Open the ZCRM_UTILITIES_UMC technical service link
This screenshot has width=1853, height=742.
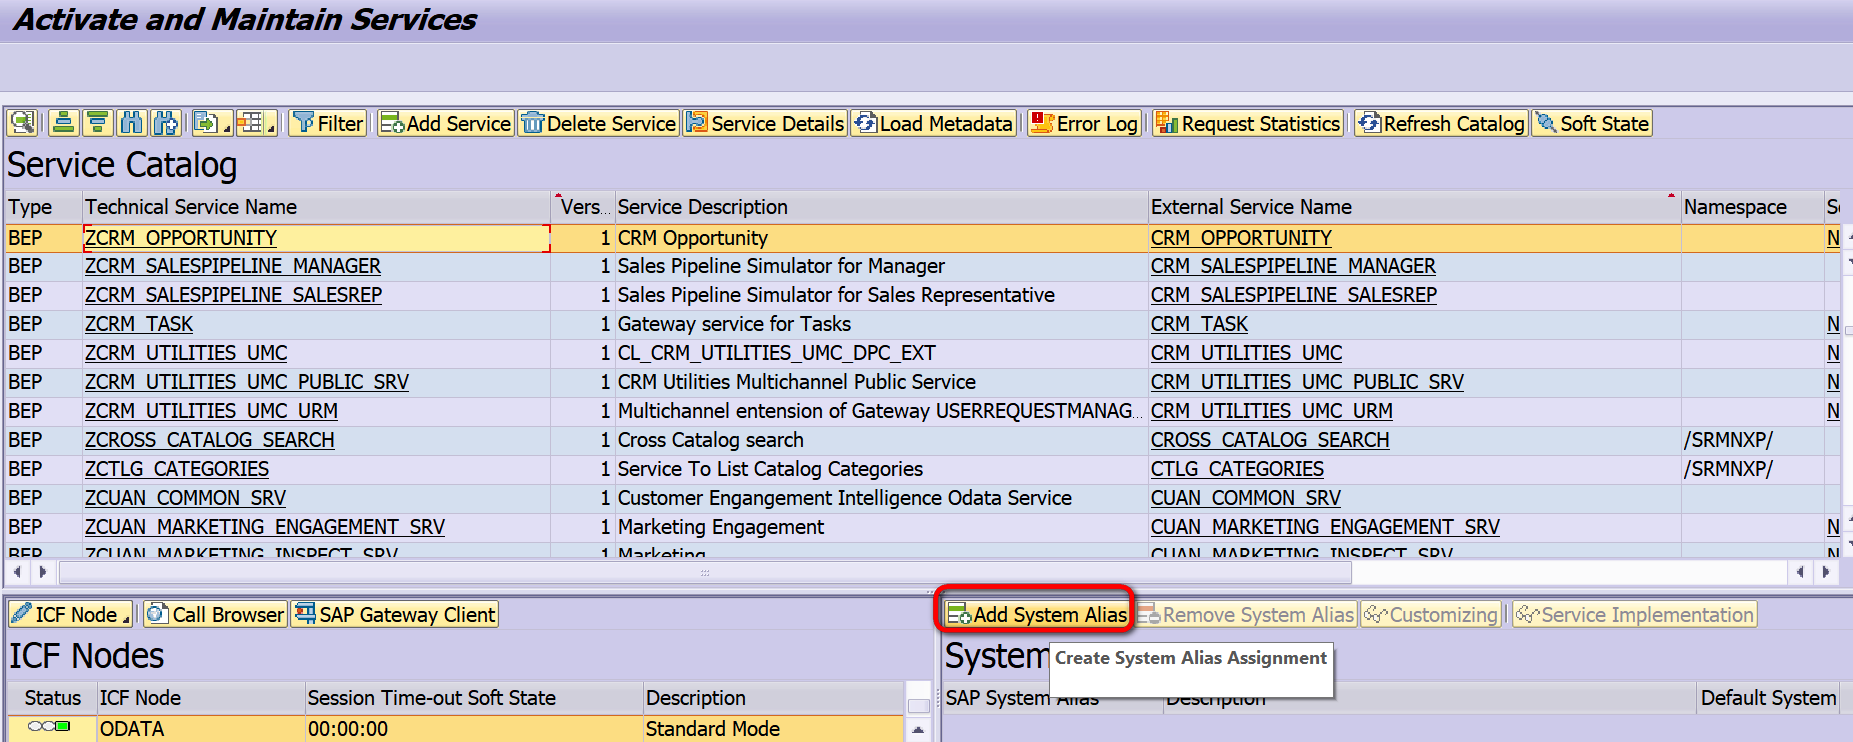pyautogui.click(x=186, y=353)
